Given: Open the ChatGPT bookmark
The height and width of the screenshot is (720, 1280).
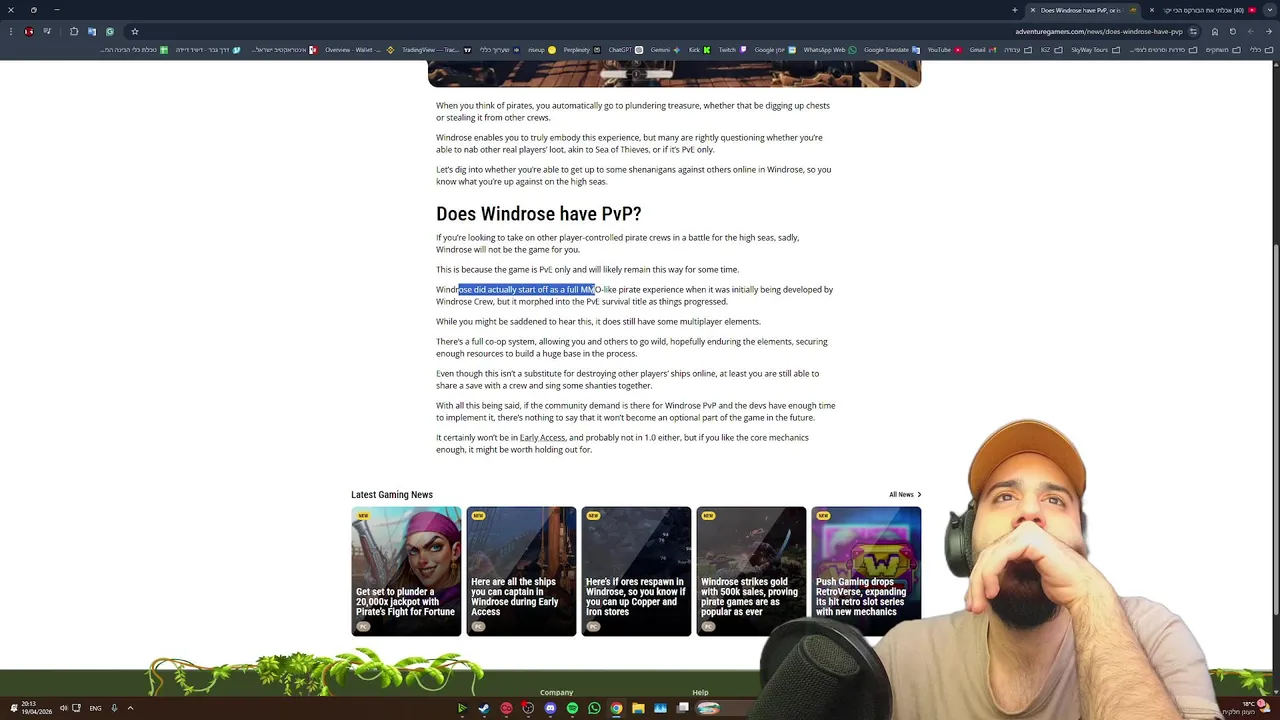Looking at the screenshot, I should 624,50.
